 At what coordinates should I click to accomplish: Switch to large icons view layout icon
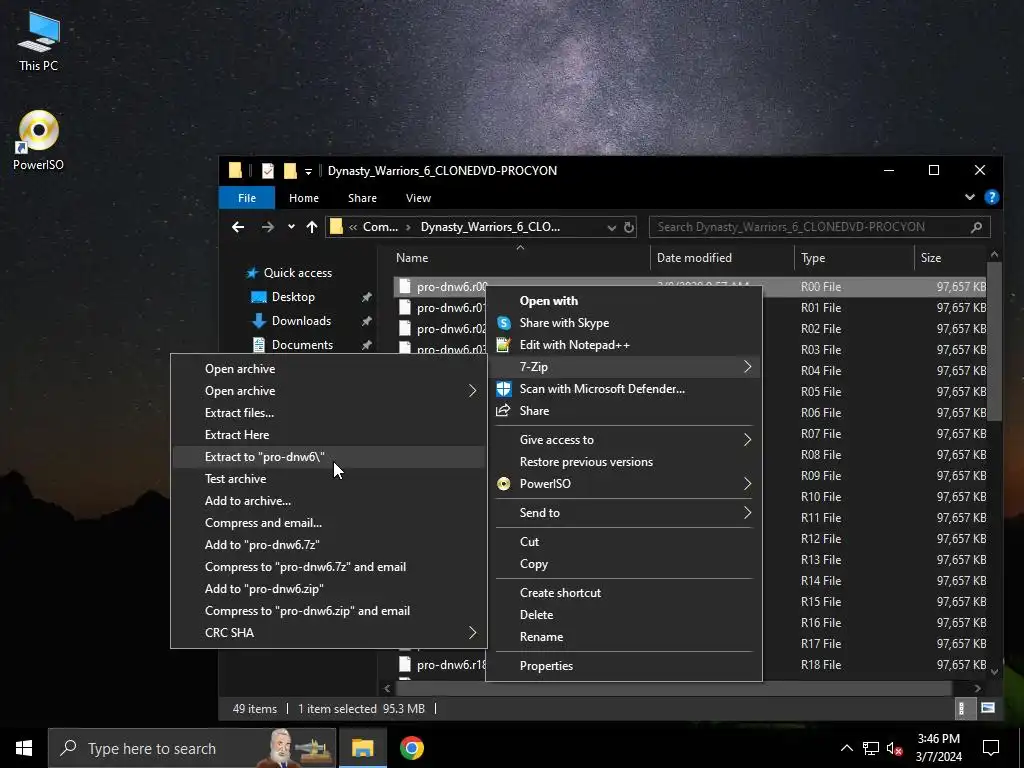(987, 708)
